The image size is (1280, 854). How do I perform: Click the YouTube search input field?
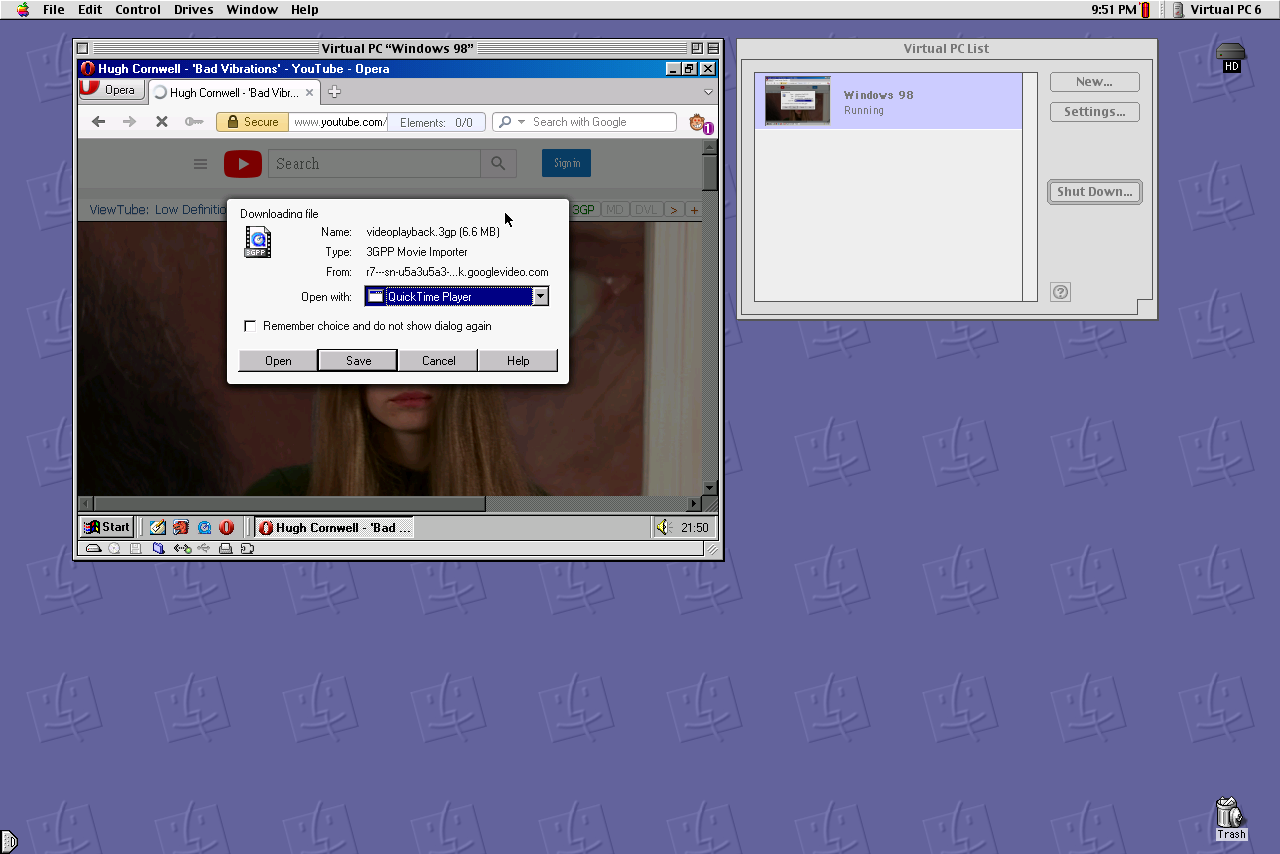[x=374, y=164]
